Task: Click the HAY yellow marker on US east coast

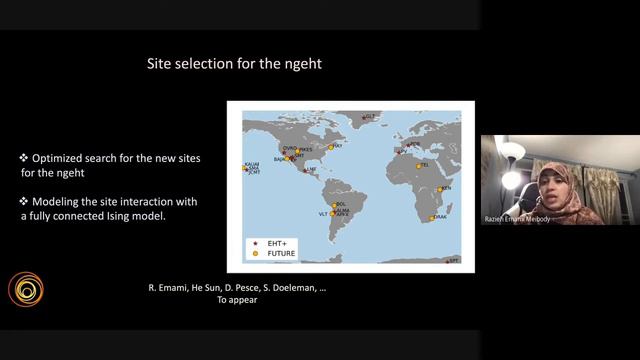Action: coord(331,147)
